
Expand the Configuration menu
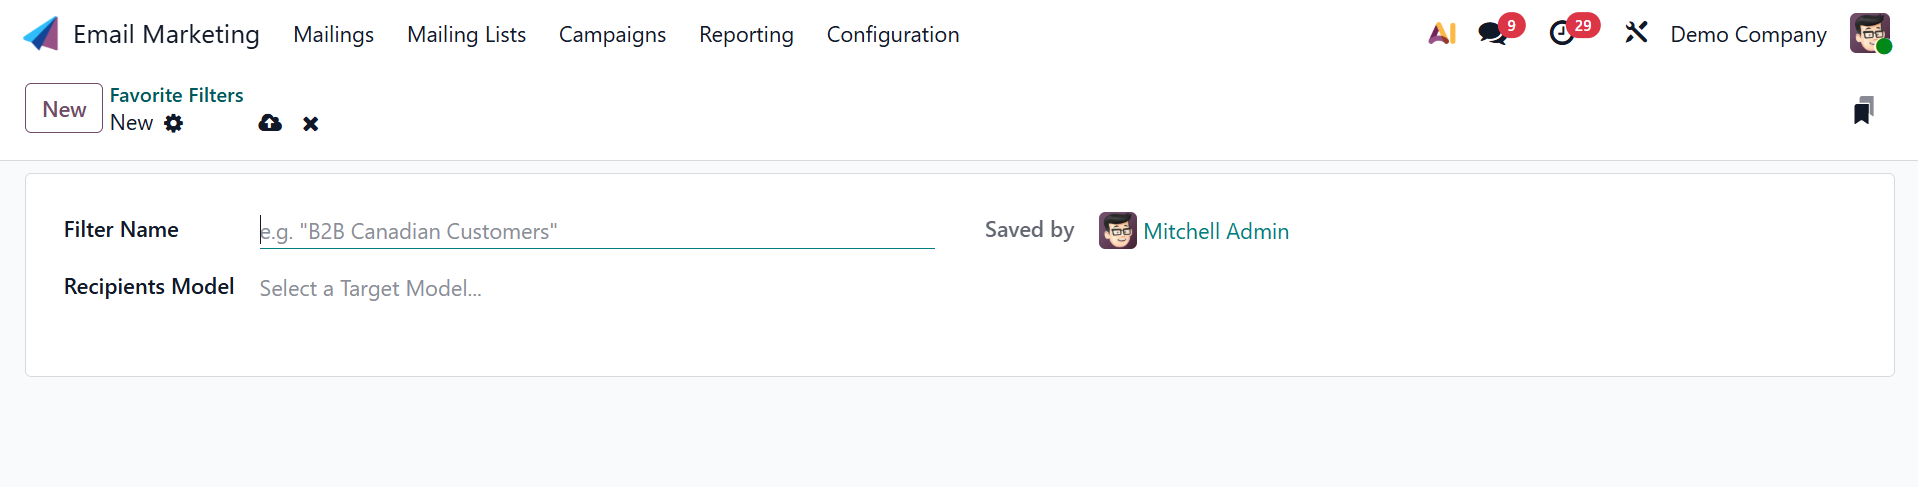point(892,34)
